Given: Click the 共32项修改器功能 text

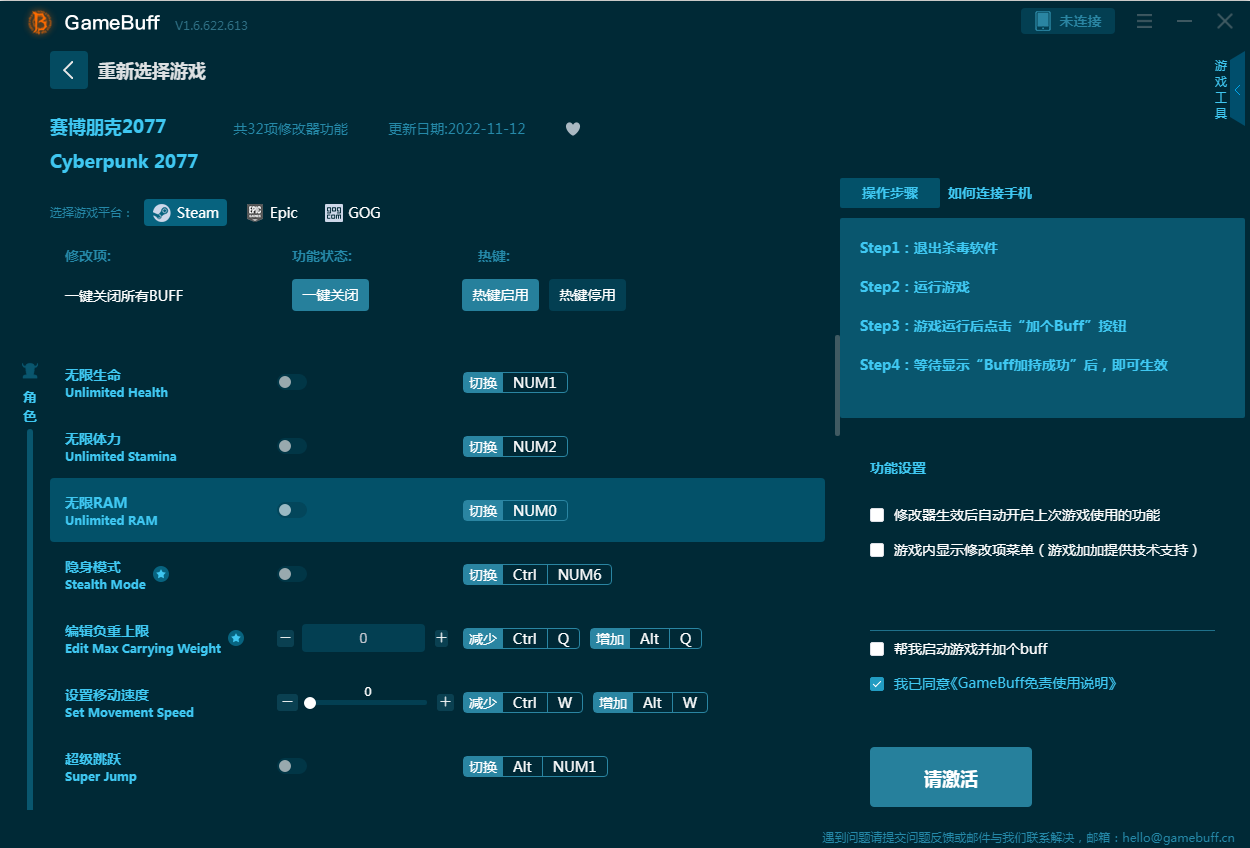Looking at the screenshot, I should [290, 129].
